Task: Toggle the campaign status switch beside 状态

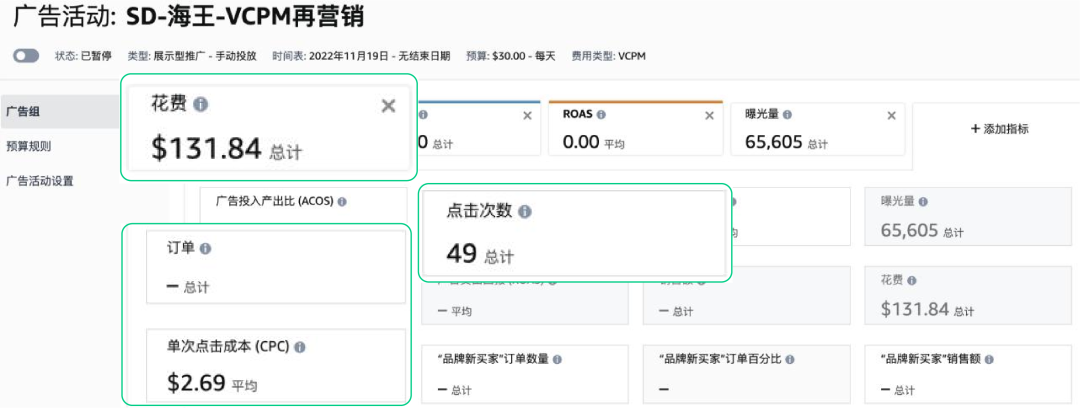Action: click(25, 57)
